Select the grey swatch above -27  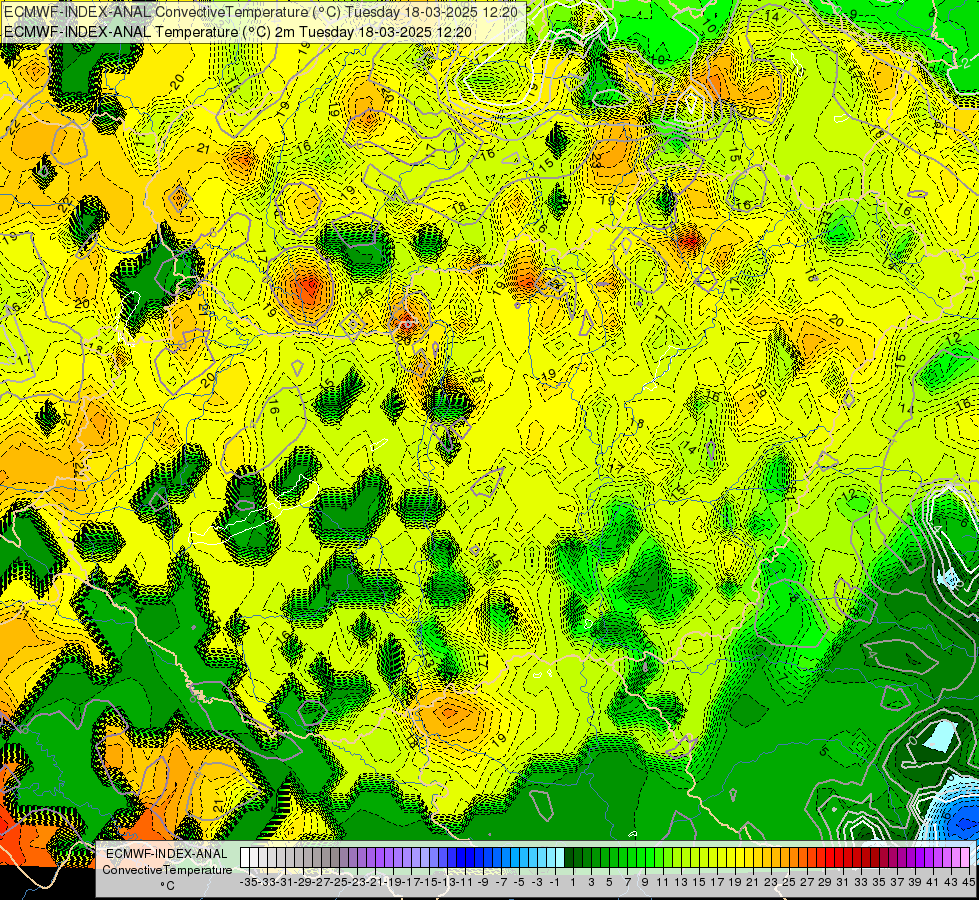click(x=317, y=858)
